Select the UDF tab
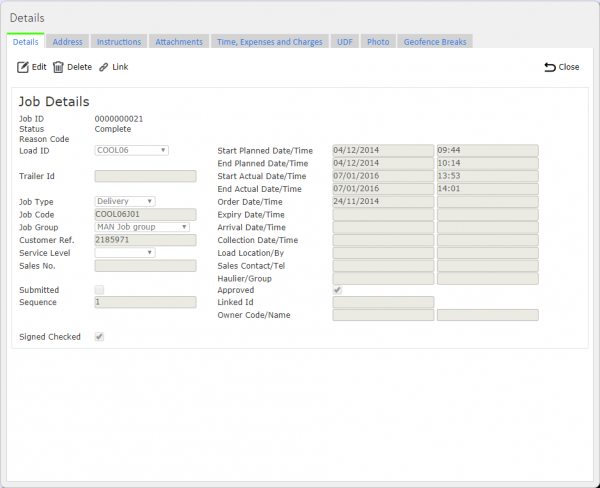The width and height of the screenshot is (600, 488). (x=345, y=42)
